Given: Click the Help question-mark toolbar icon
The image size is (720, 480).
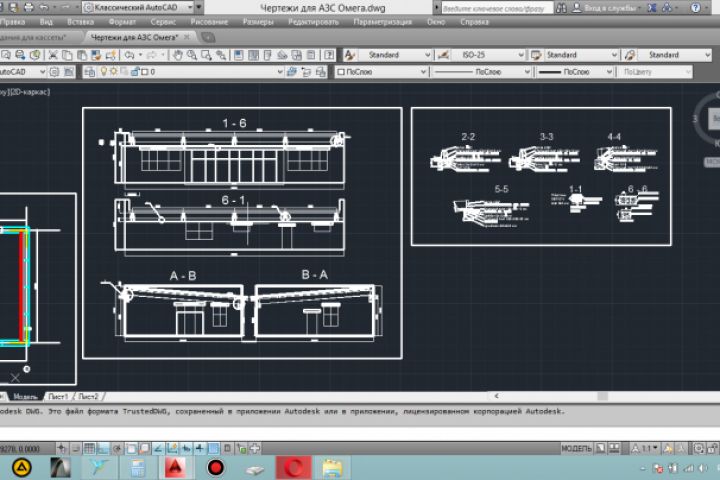Looking at the screenshot, I should (x=329, y=55).
